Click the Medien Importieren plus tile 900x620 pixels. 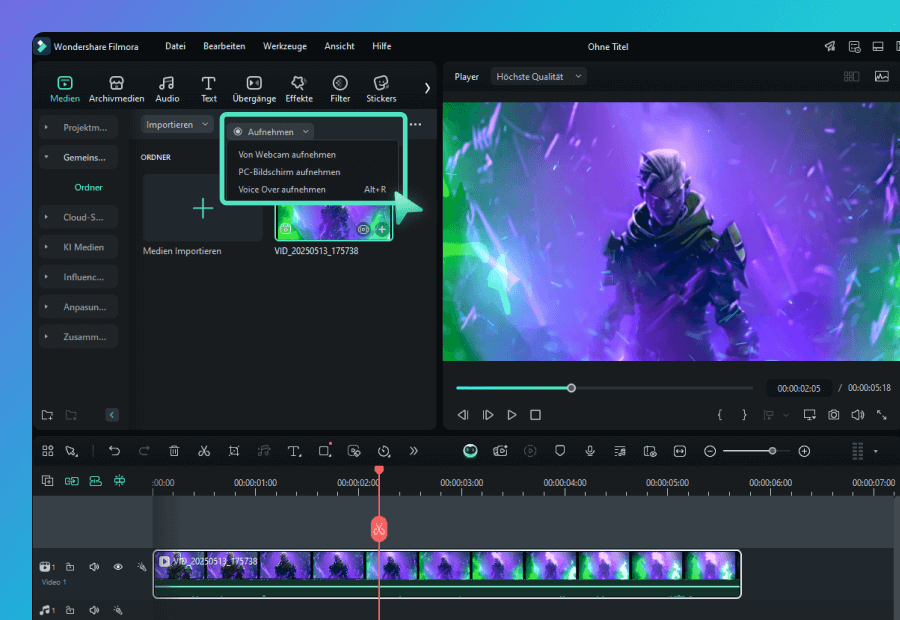203,208
